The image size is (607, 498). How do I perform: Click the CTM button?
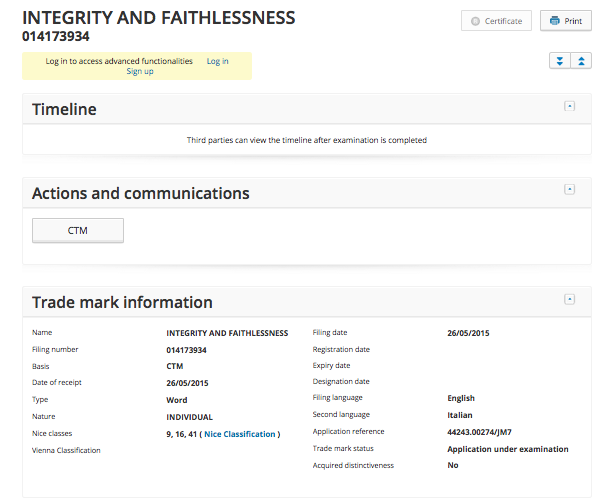78,231
